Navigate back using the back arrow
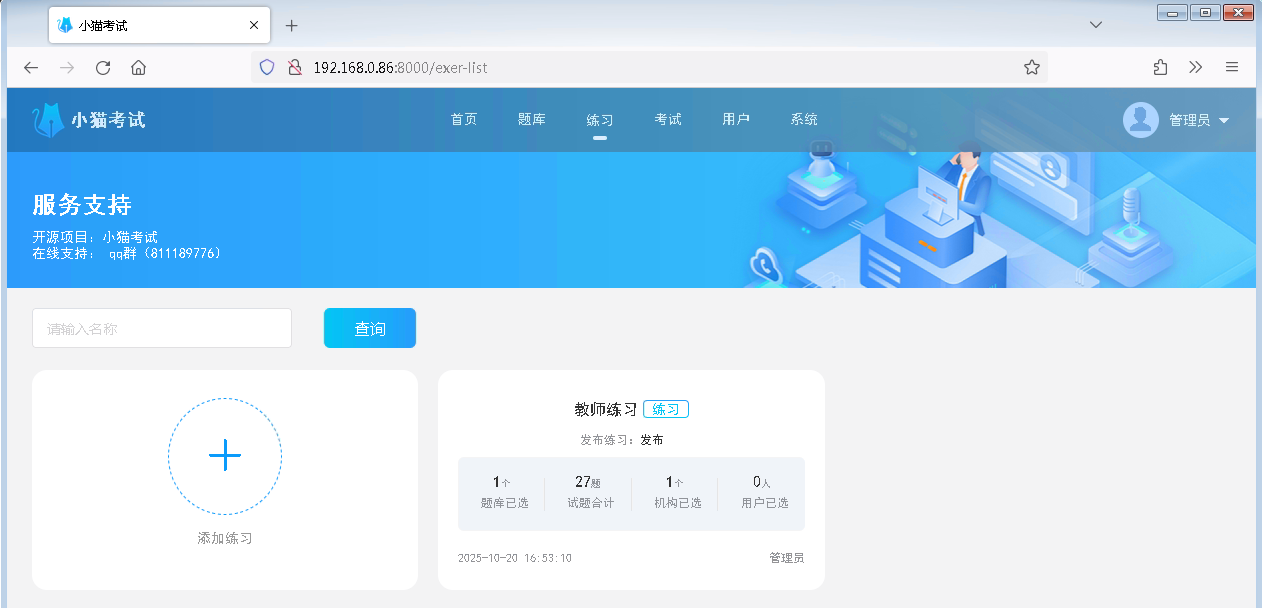 [x=30, y=67]
